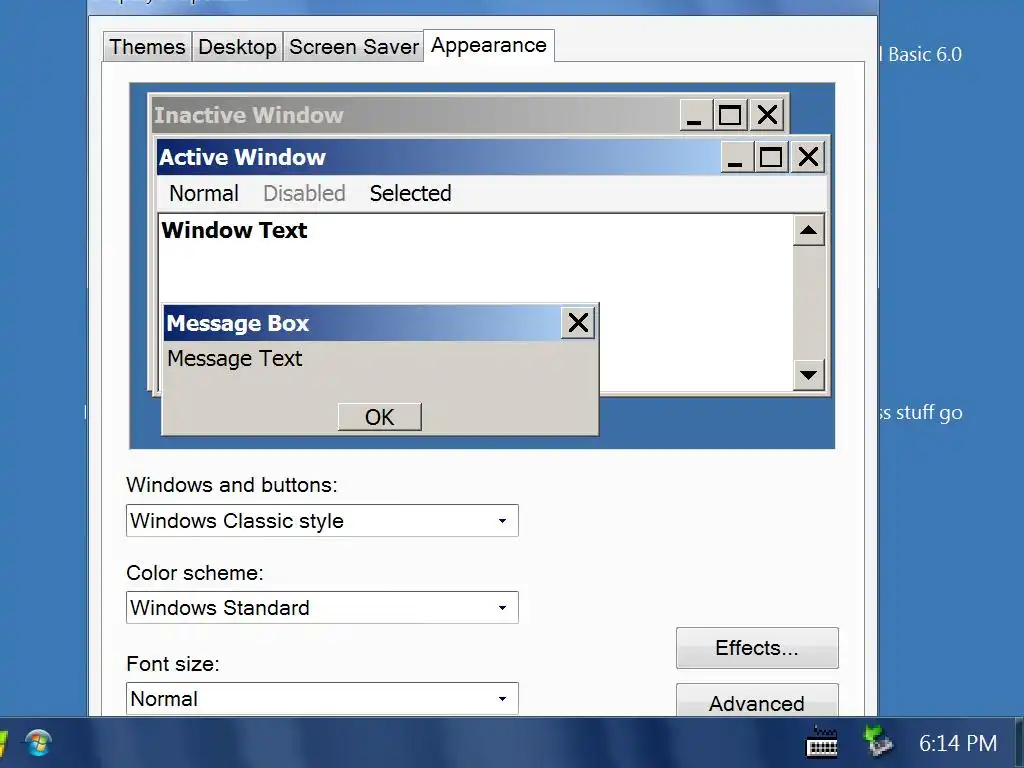Click the Normal menu item in preview
1024x768 pixels.
coord(204,193)
